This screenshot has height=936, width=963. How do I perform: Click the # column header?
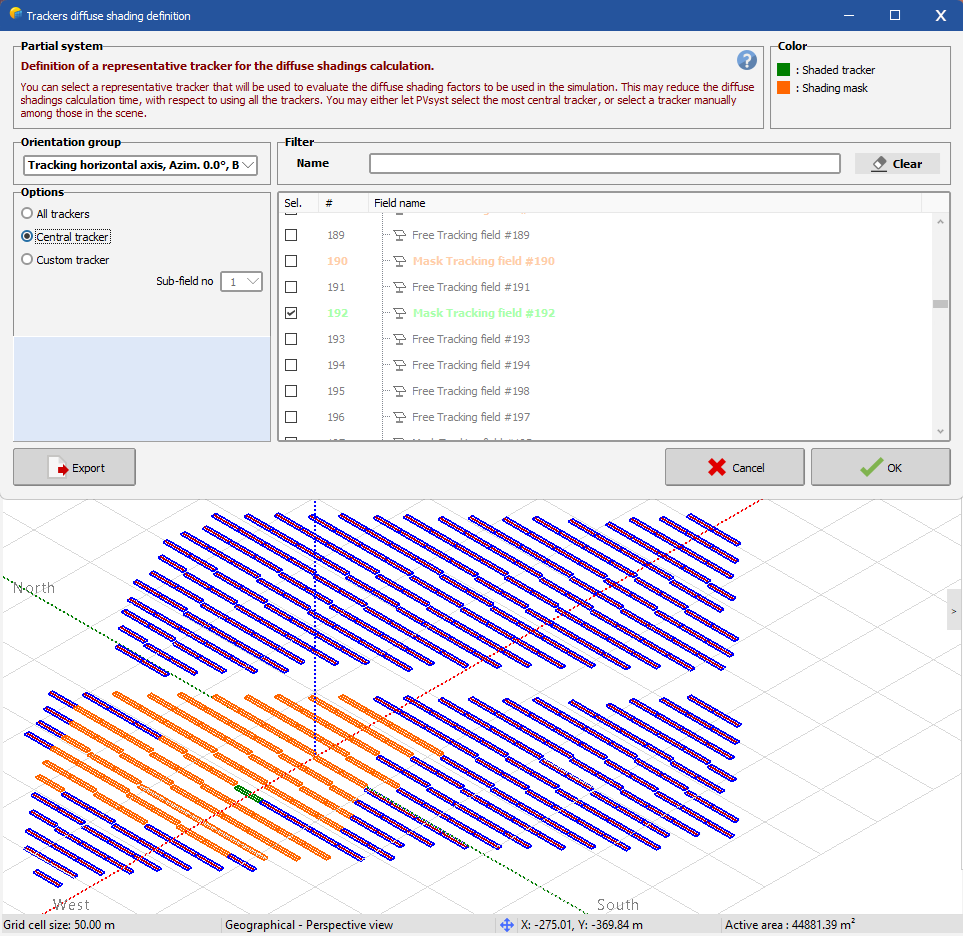pos(343,203)
